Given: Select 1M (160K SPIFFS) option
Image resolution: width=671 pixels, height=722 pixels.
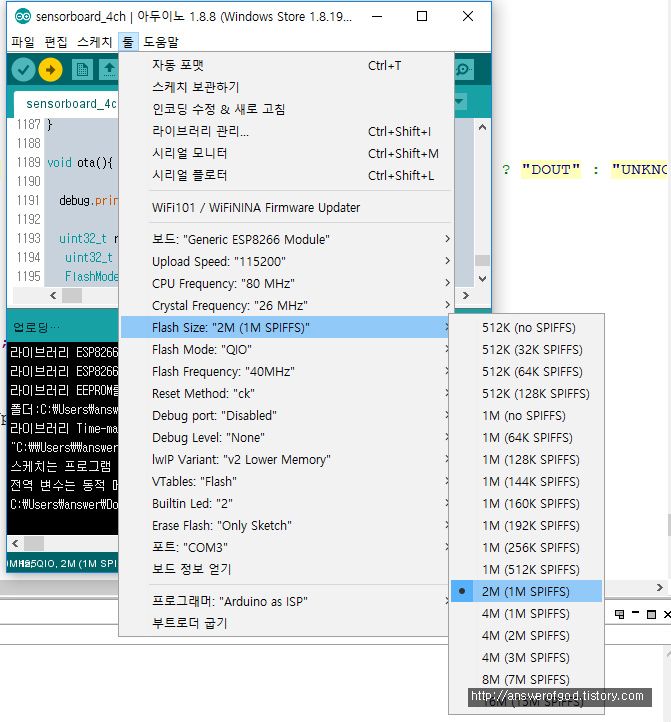Looking at the screenshot, I should 526,504.
